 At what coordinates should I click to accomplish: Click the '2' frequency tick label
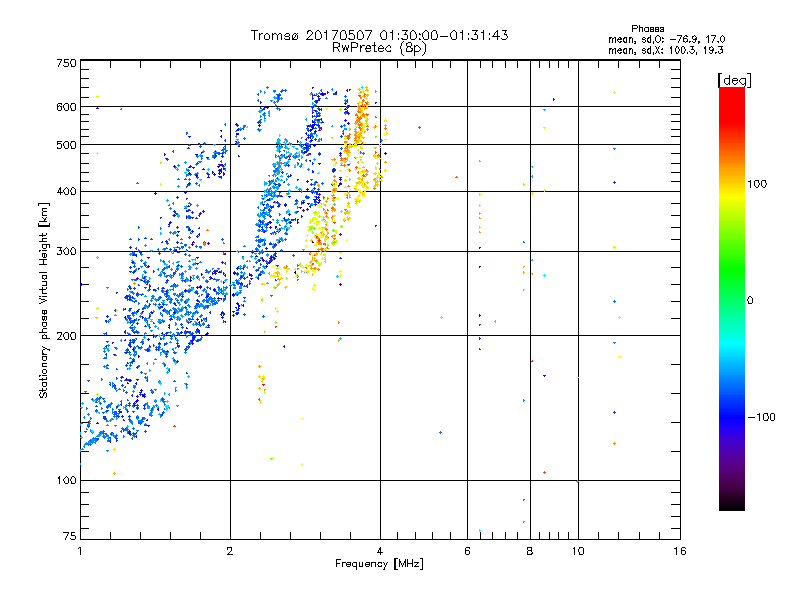(x=230, y=551)
